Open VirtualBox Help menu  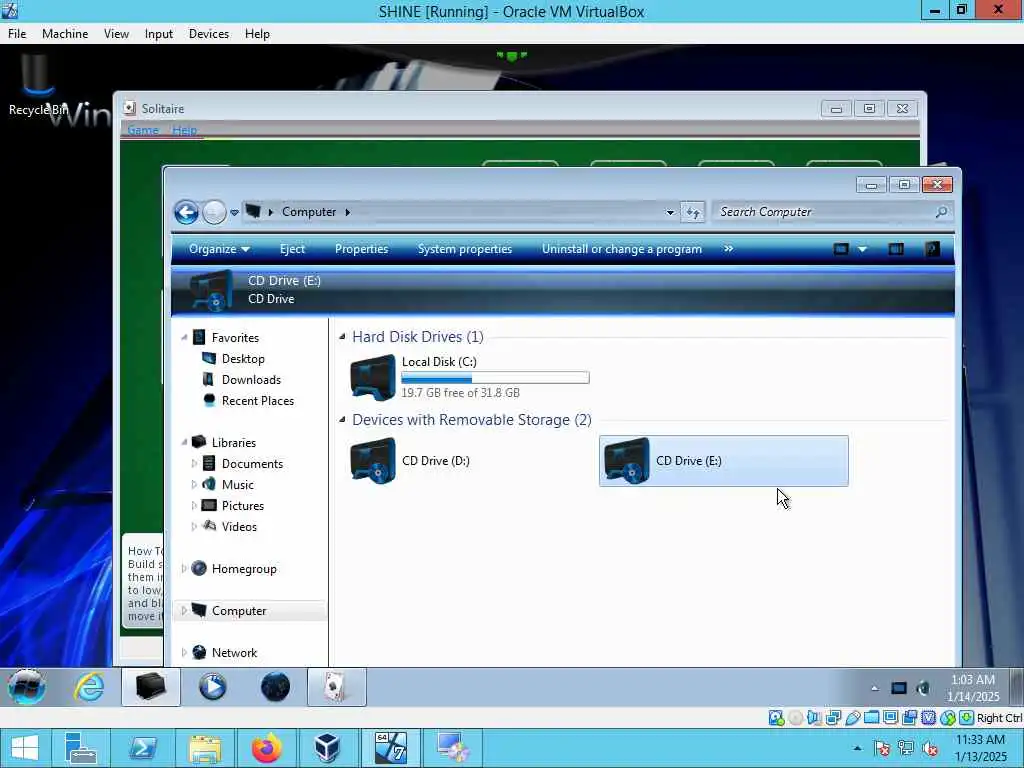pyautogui.click(x=257, y=34)
